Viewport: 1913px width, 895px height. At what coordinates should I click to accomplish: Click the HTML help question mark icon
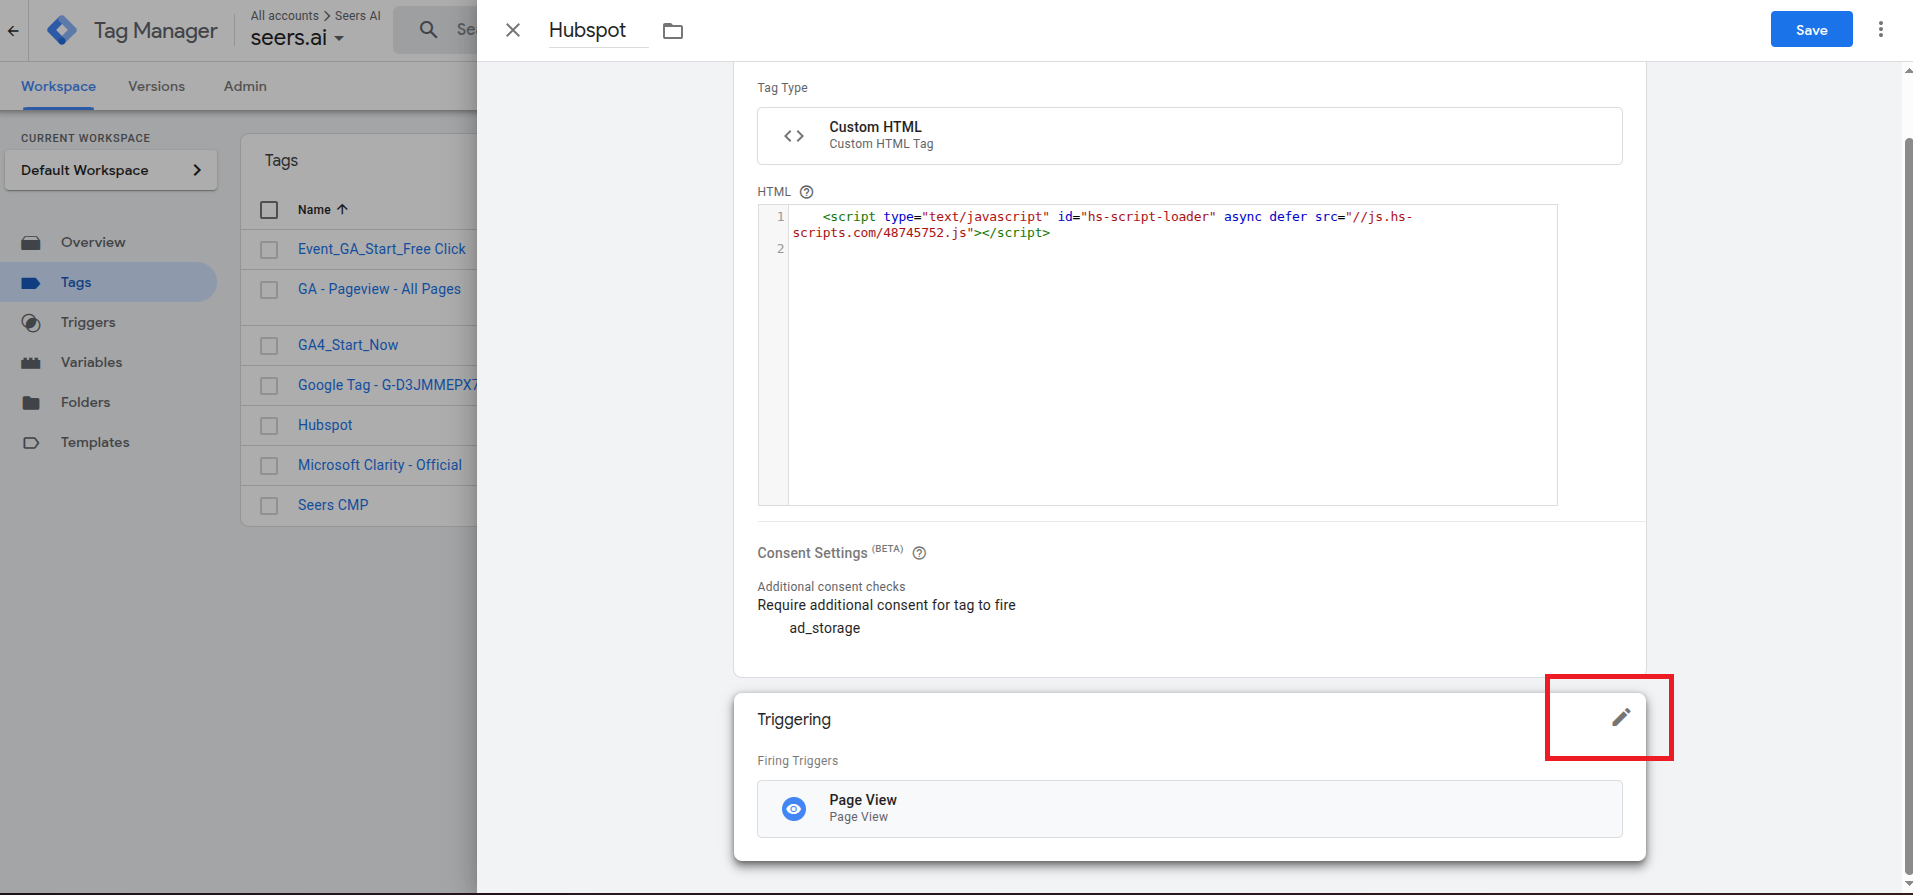pyautogui.click(x=806, y=192)
